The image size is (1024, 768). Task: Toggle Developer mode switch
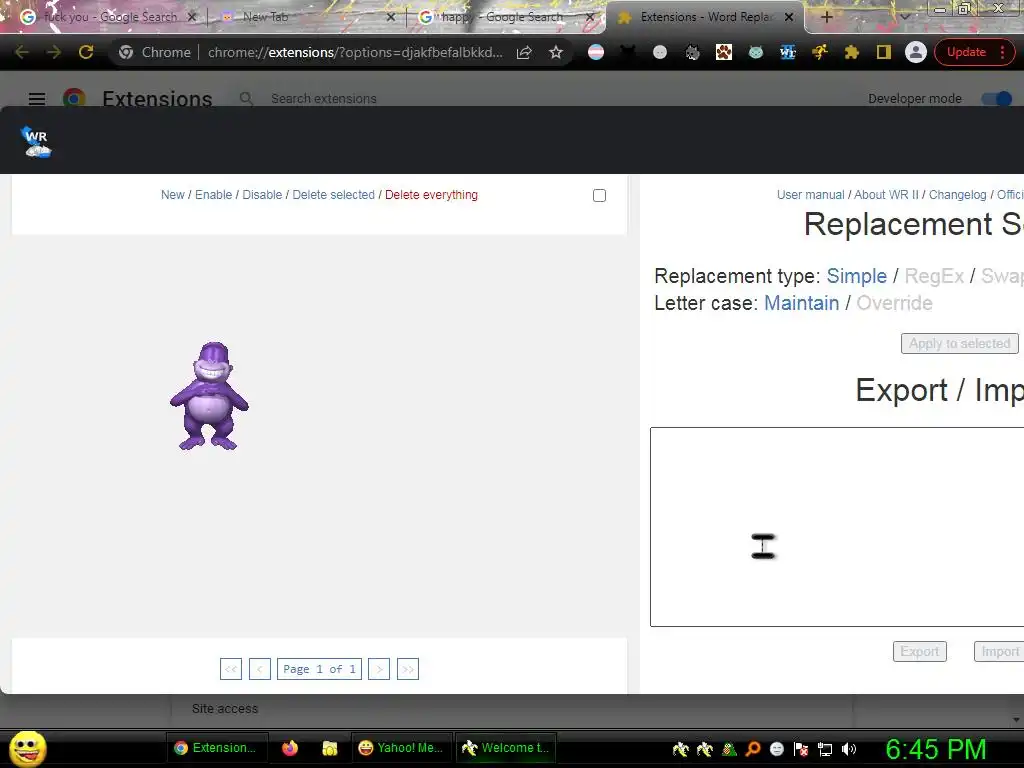997,99
